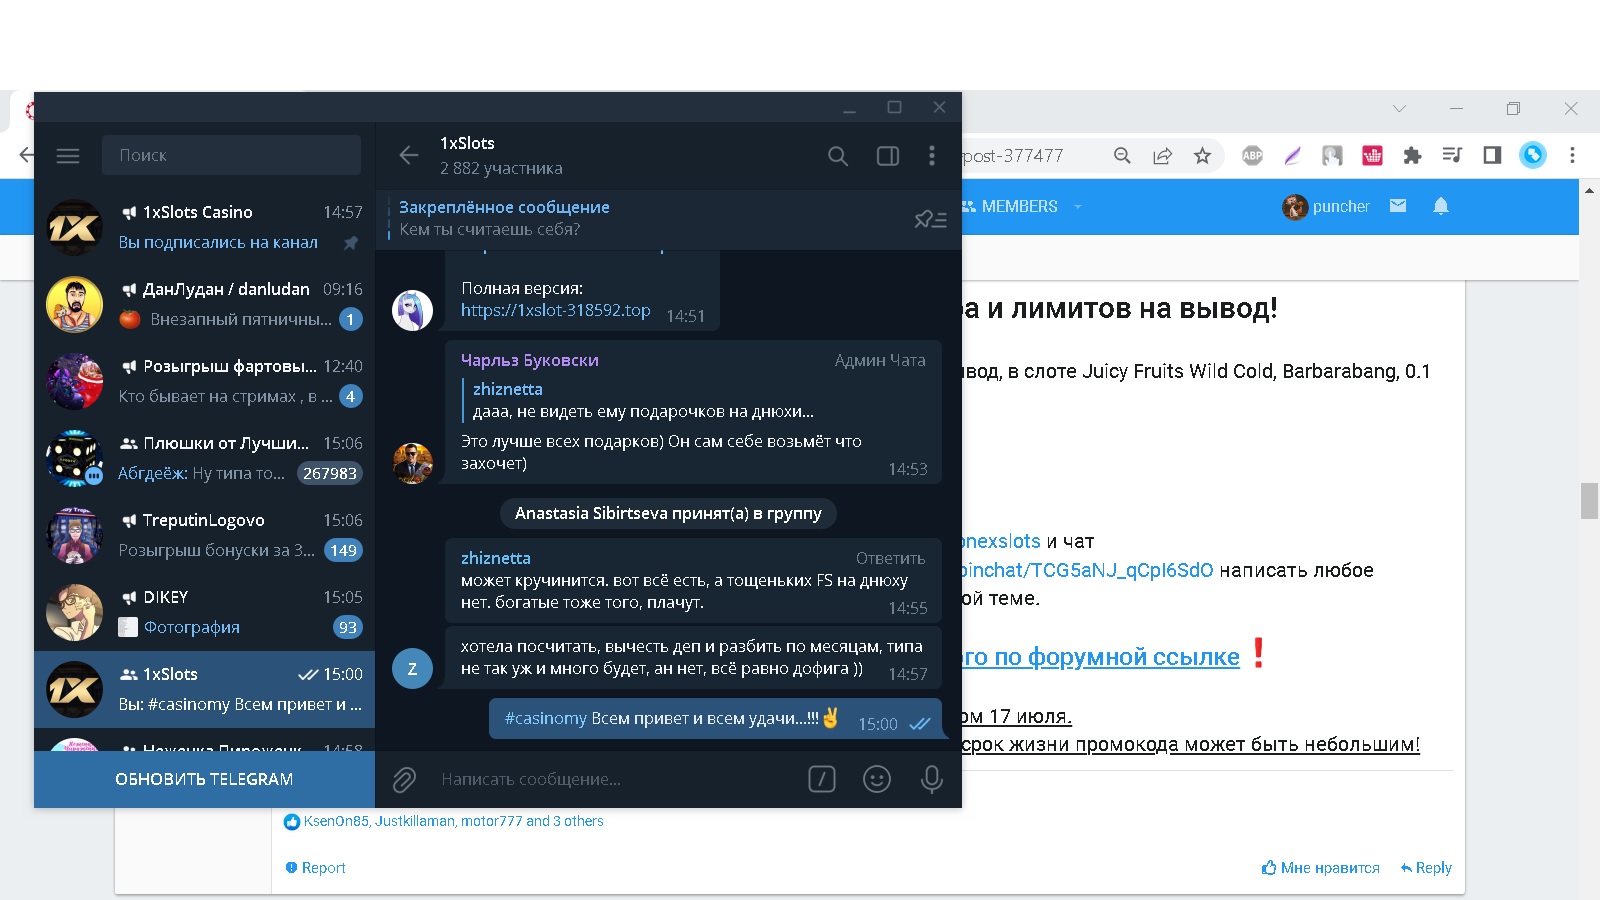
Task: Open the browser extensions puzzle icon
Action: click(1412, 155)
